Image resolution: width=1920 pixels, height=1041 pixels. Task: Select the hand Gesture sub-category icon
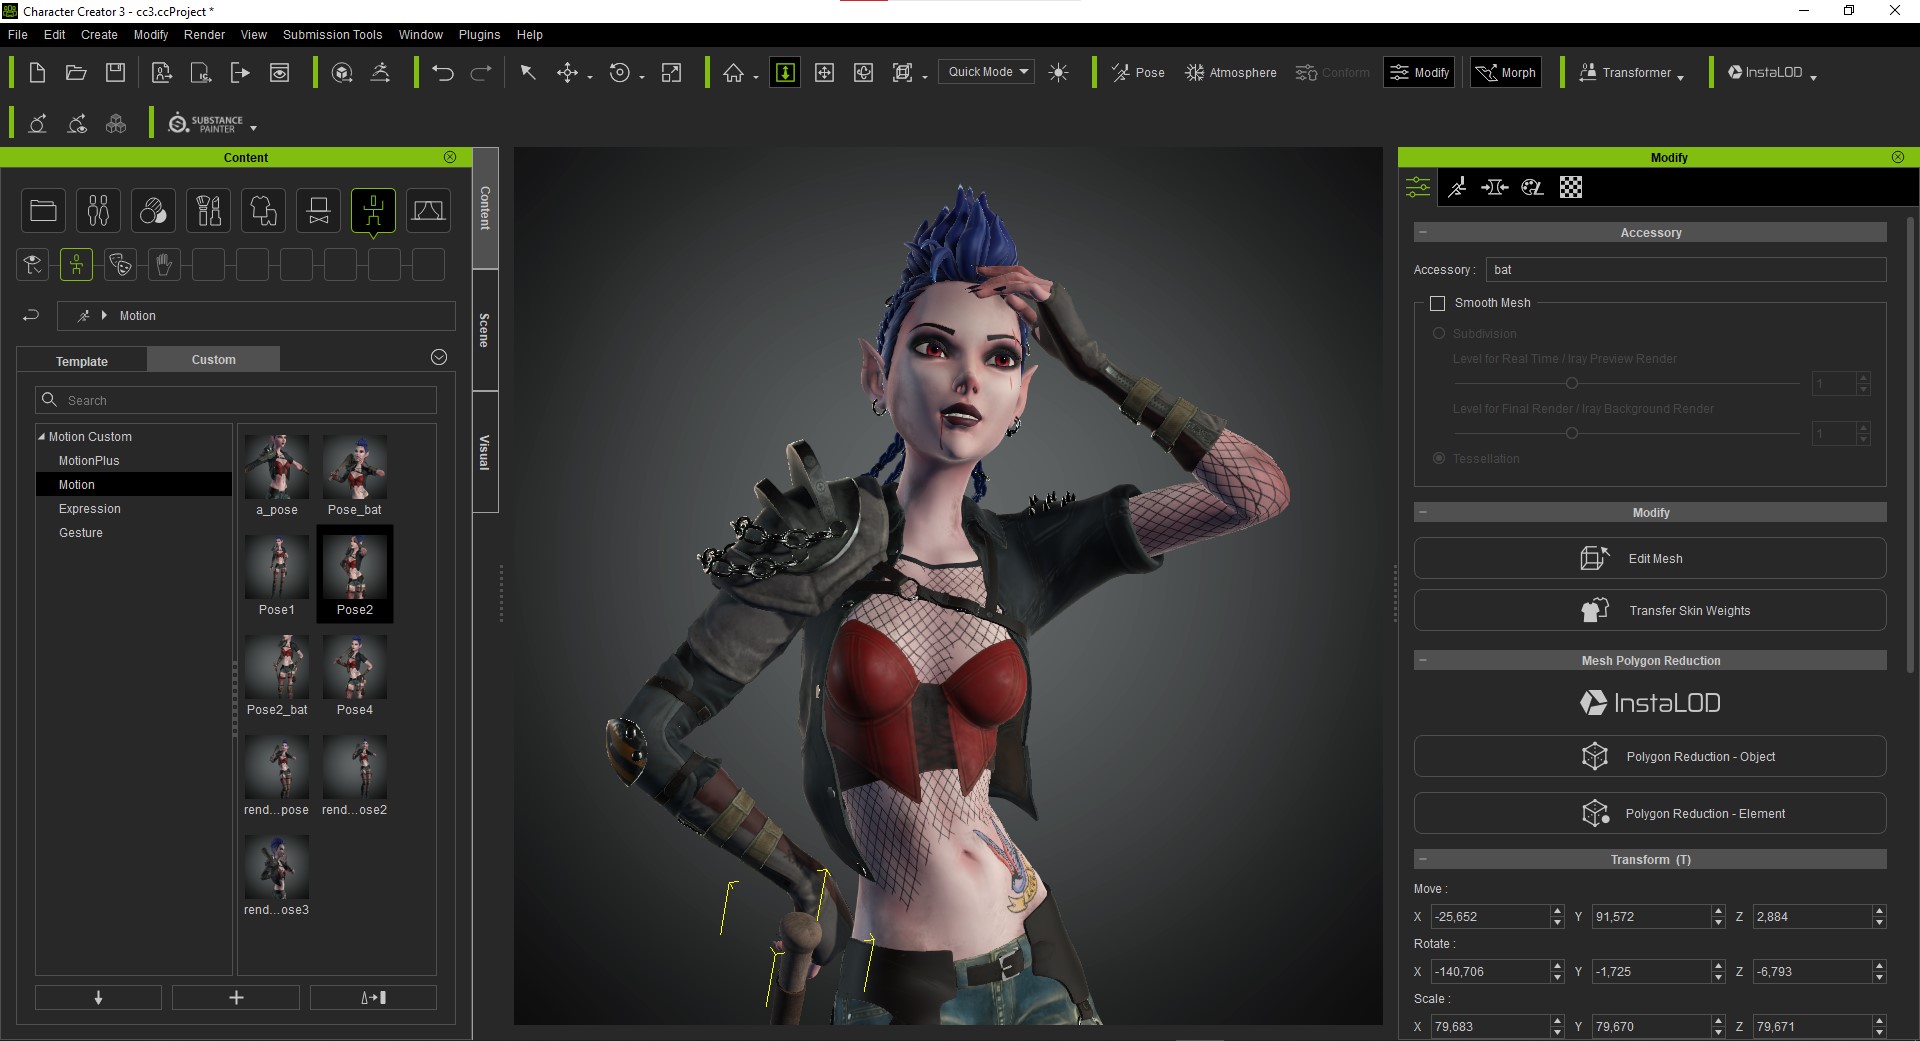[x=164, y=264]
